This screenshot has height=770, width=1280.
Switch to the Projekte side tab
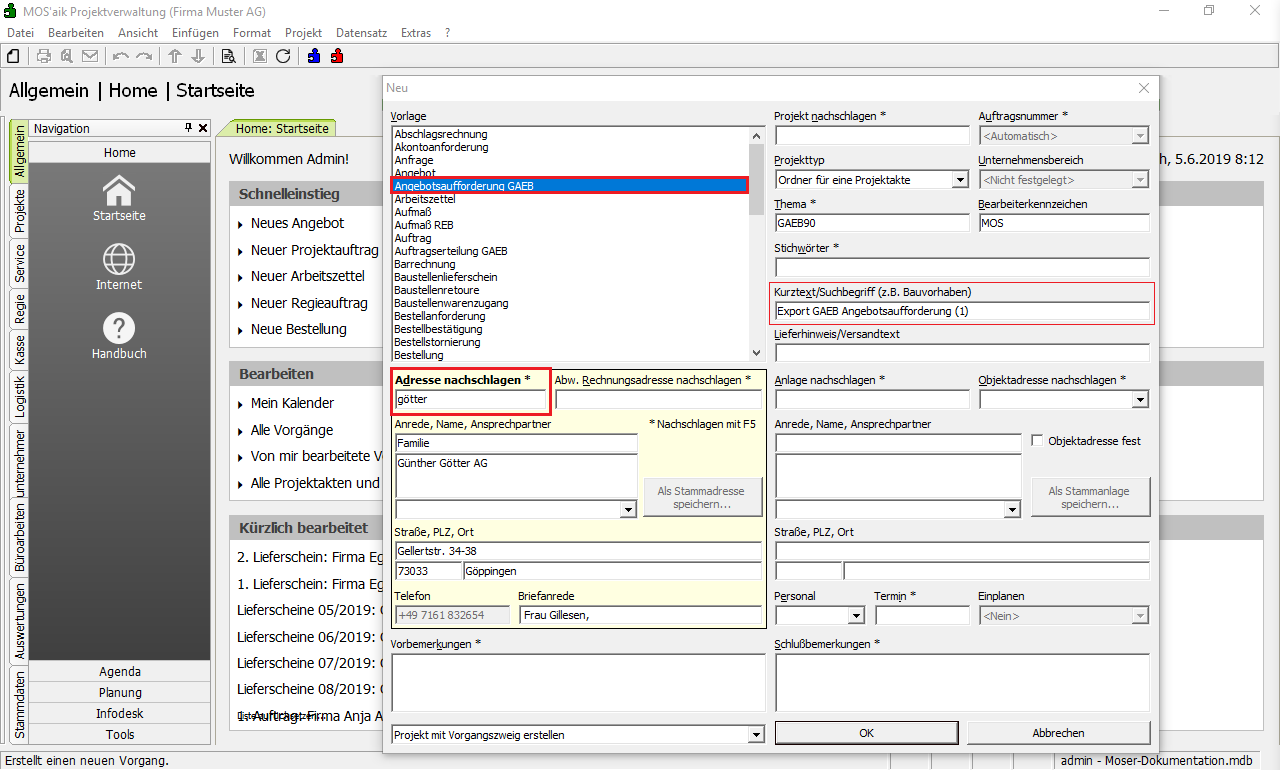pos(20,212)
